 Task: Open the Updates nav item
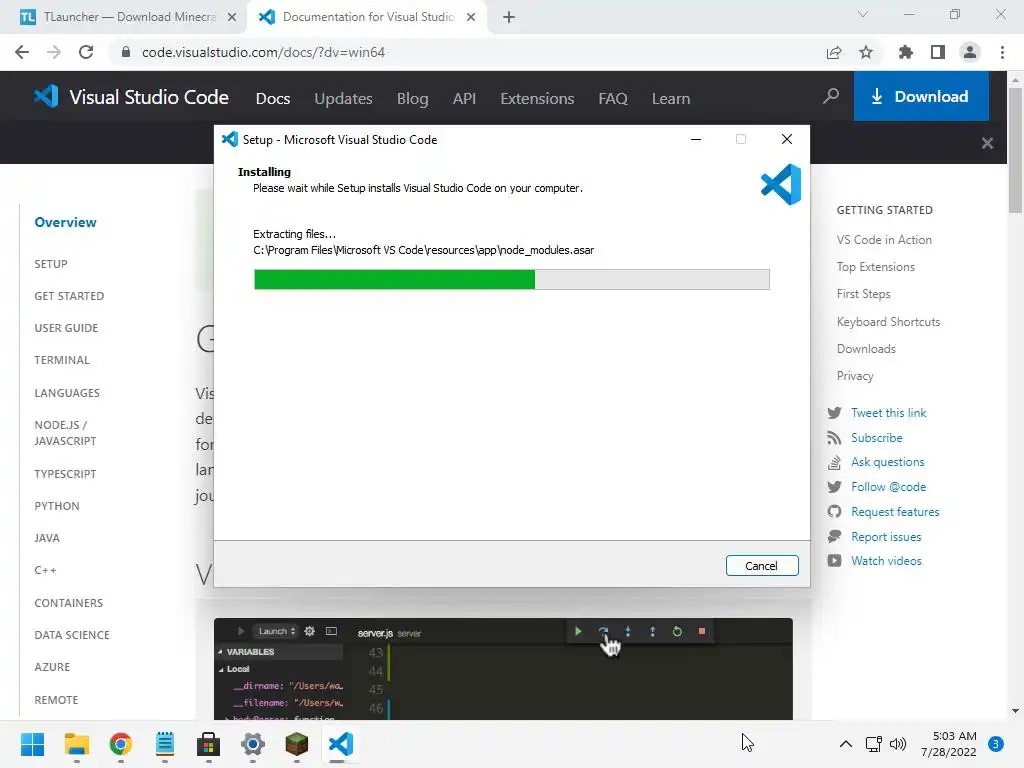click(344, 99)
